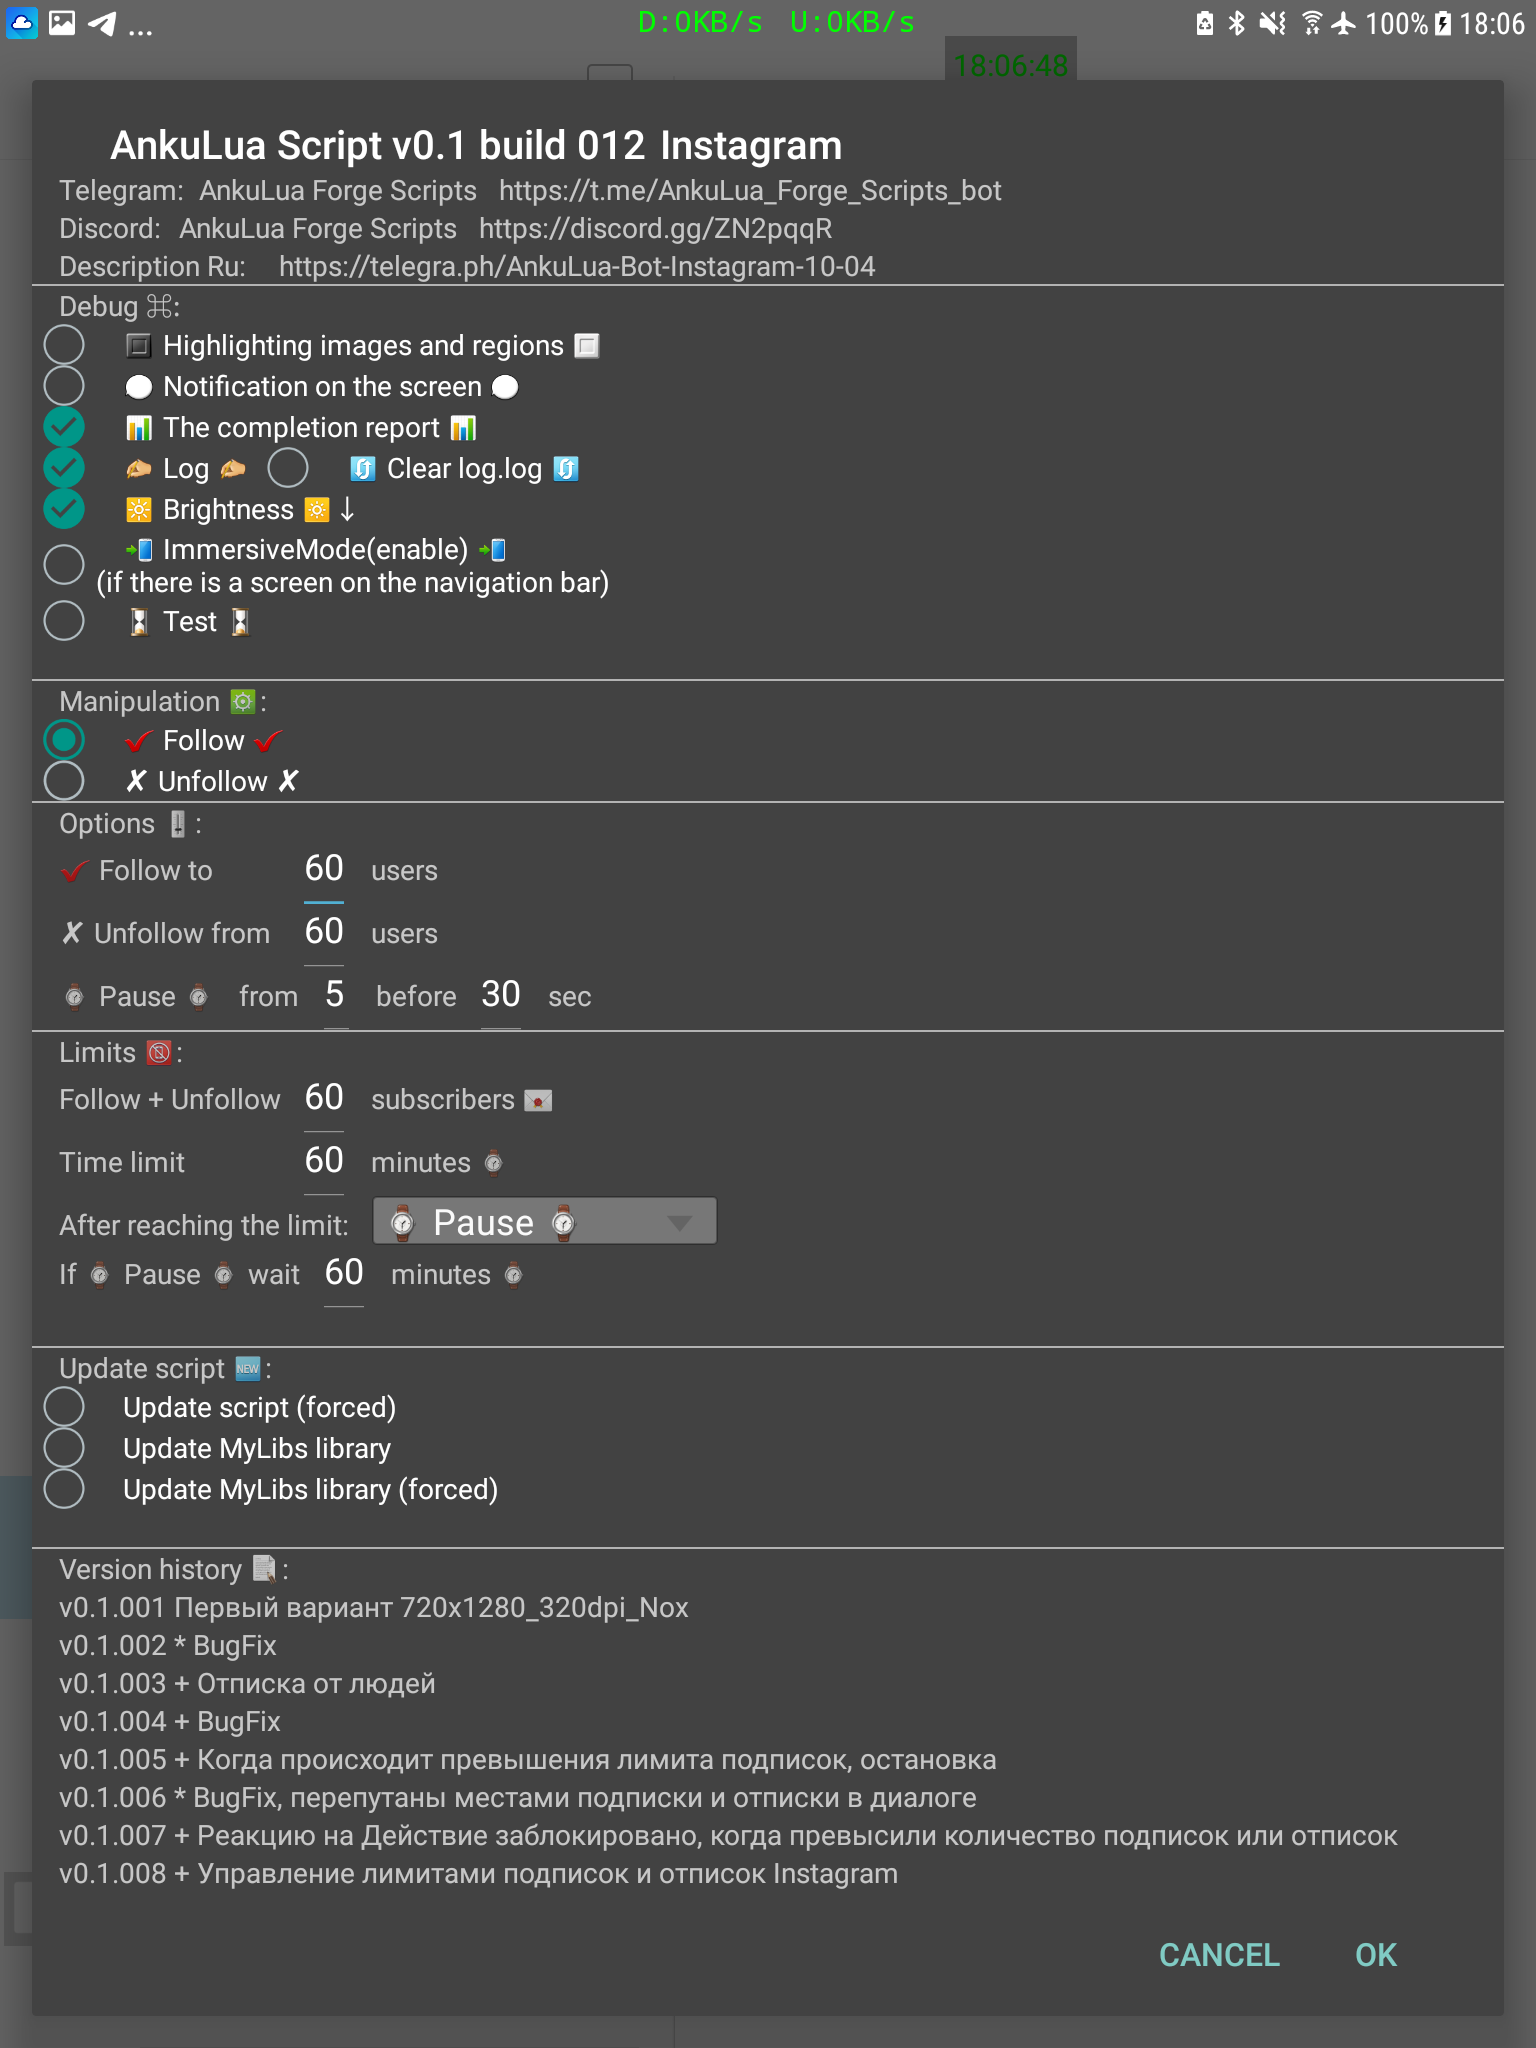Edit the Time limit minutes field
The height and width of the screenshot is (2048, 1536).
click(x=324, y=1161)
